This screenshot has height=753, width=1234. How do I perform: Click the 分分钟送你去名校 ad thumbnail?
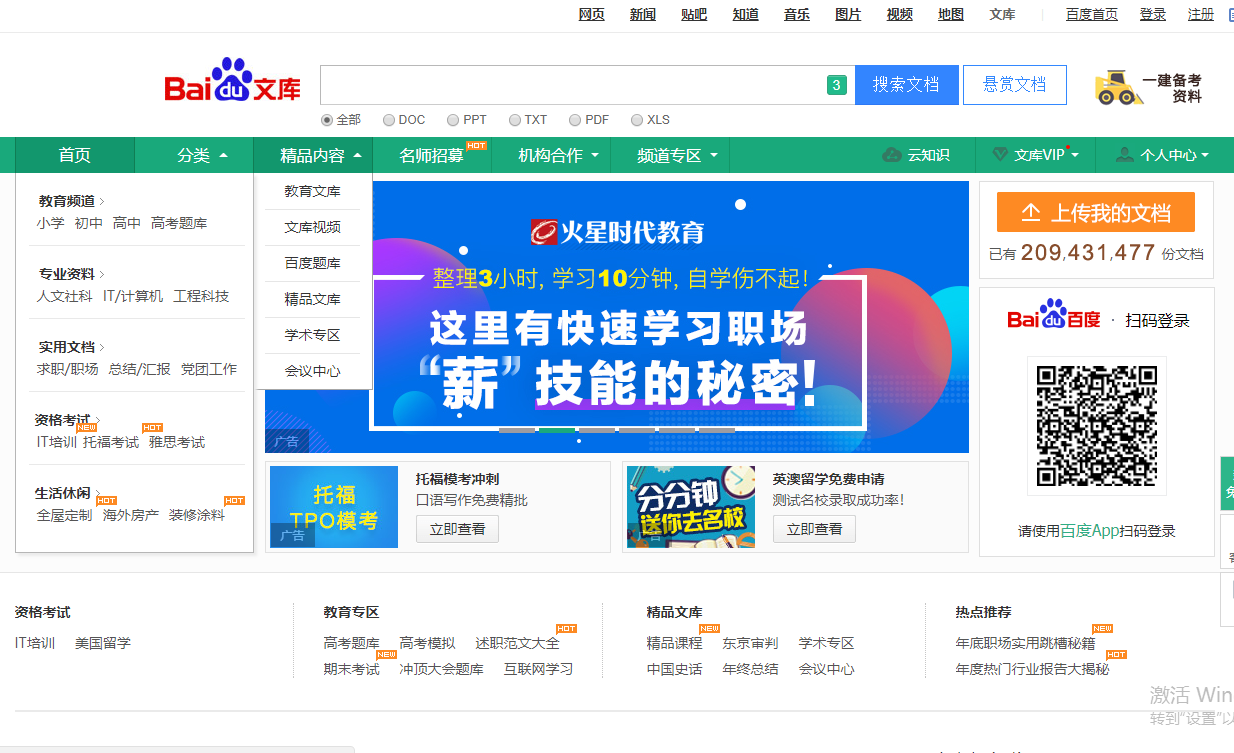coord(691,507)
